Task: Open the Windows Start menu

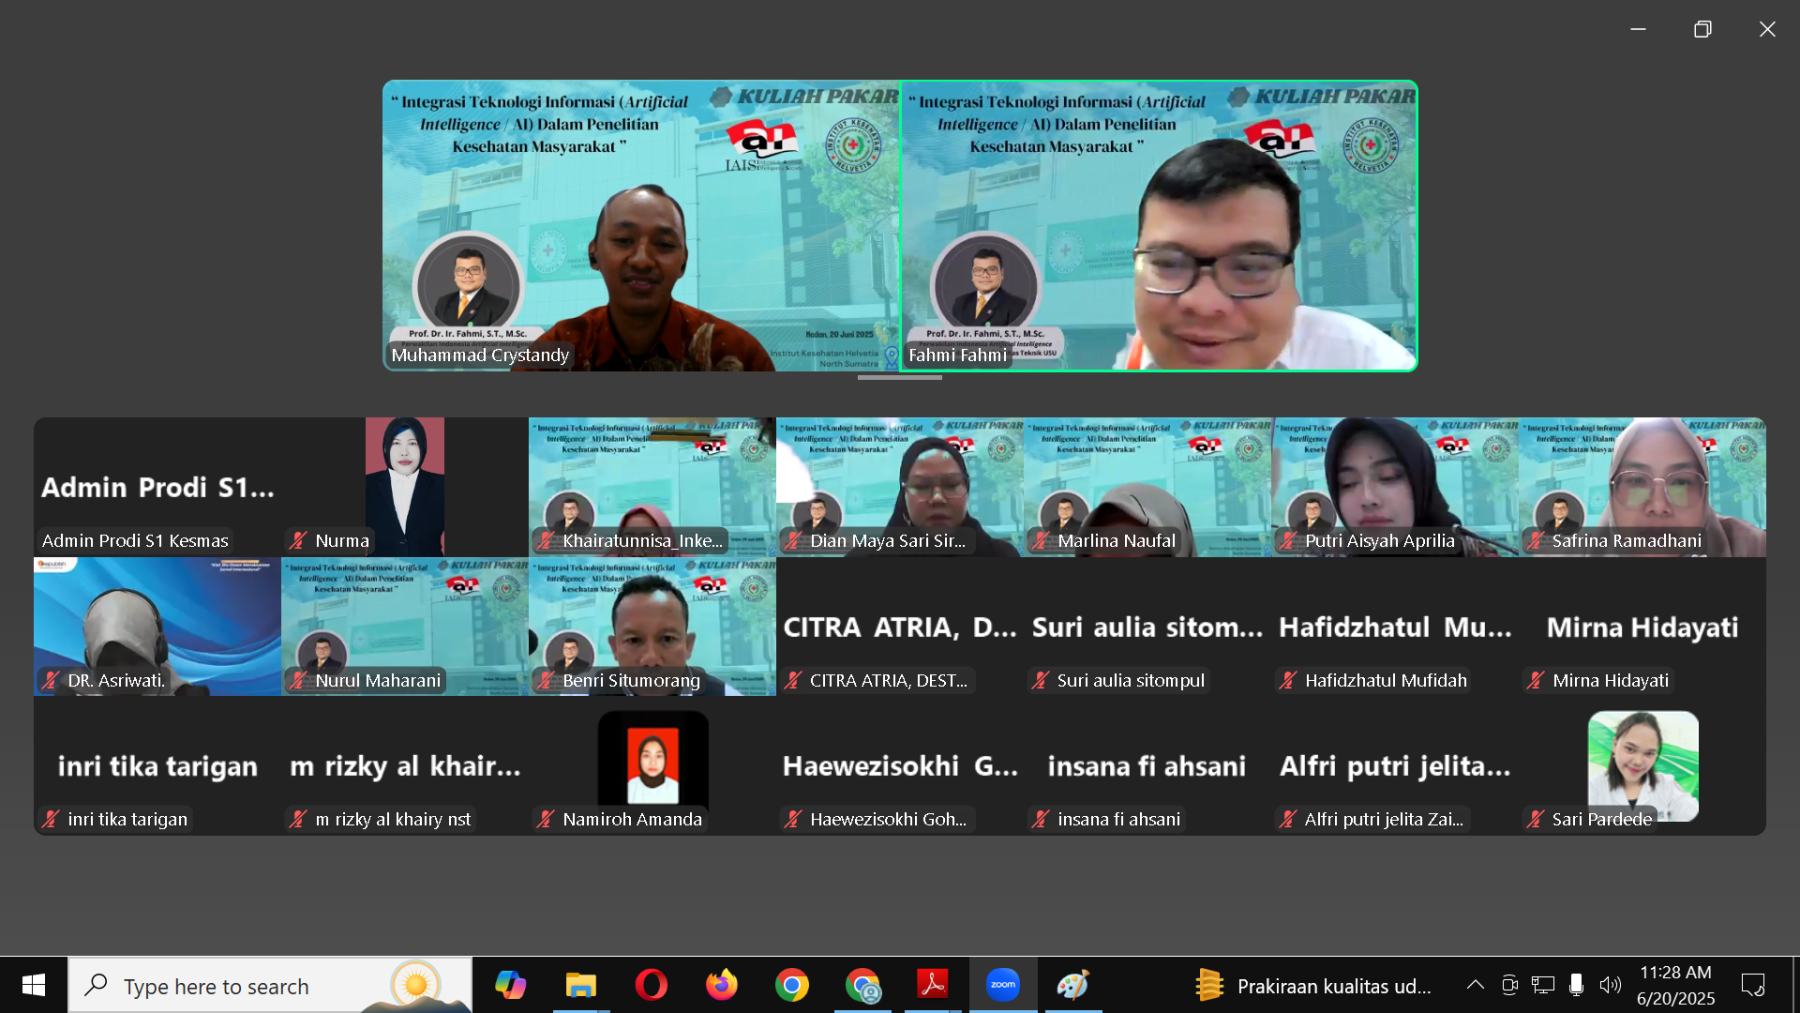Action: tap(33, 985)
